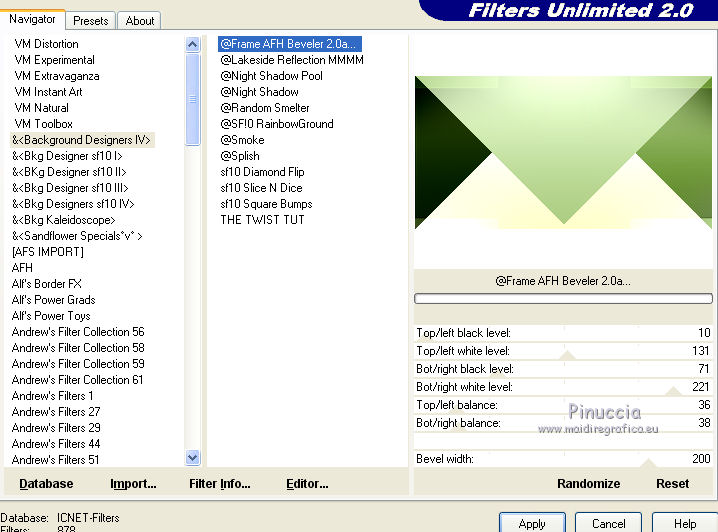Choose the @Frame AFH Beveler 2.0a... filter
This screenshot has height=532, width=718.
point(290,44)
